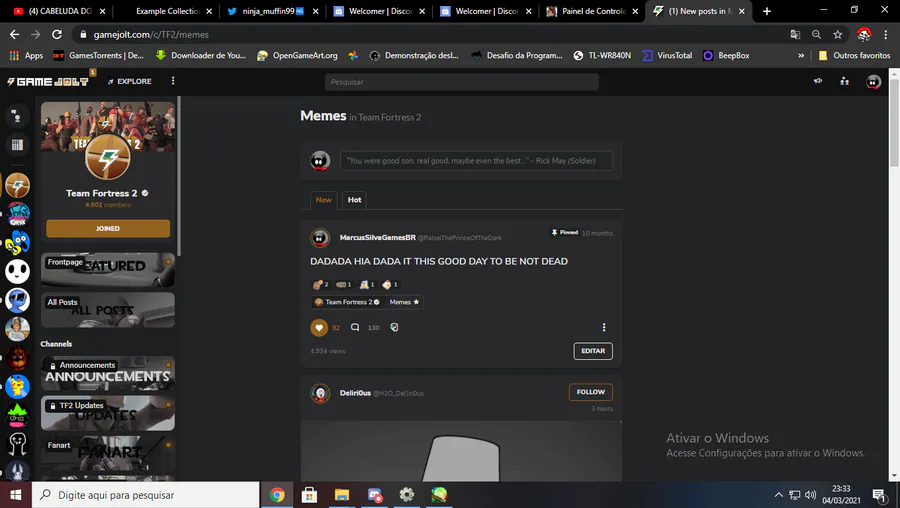Click the Team Fortress 2 community avatar
Screen dimensions: 900x508
(108, 157)
